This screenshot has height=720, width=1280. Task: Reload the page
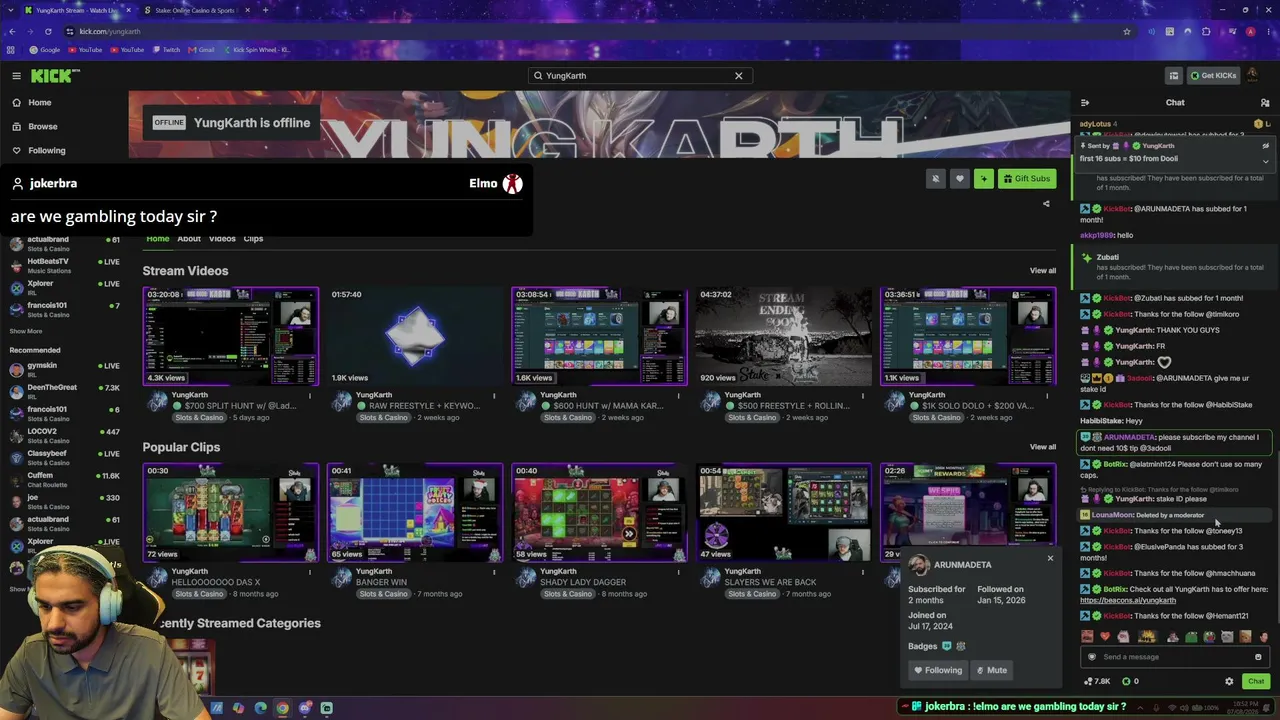48,31
